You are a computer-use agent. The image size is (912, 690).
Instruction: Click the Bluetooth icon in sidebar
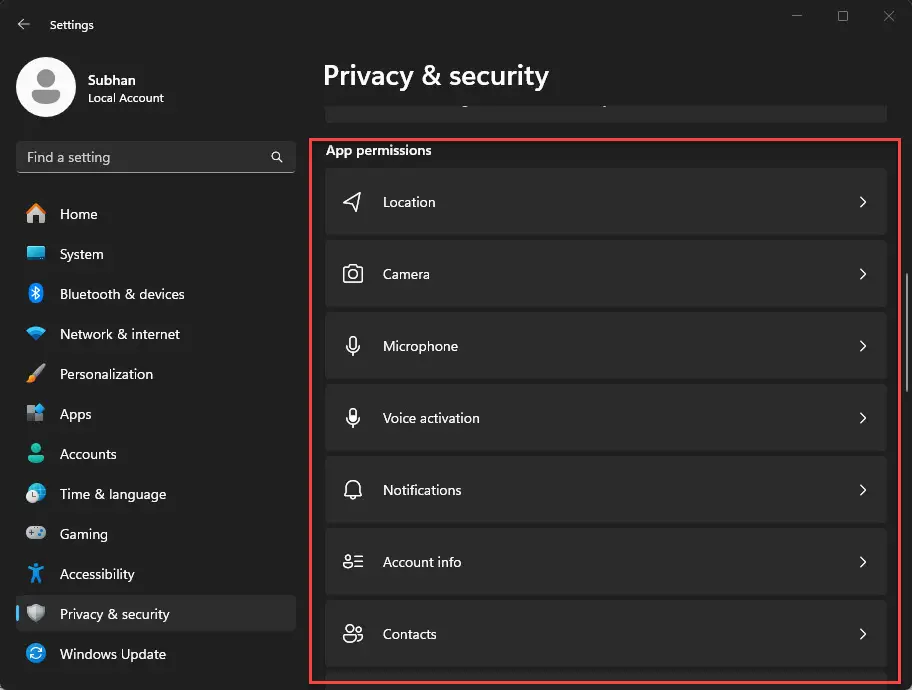[36, 293]
